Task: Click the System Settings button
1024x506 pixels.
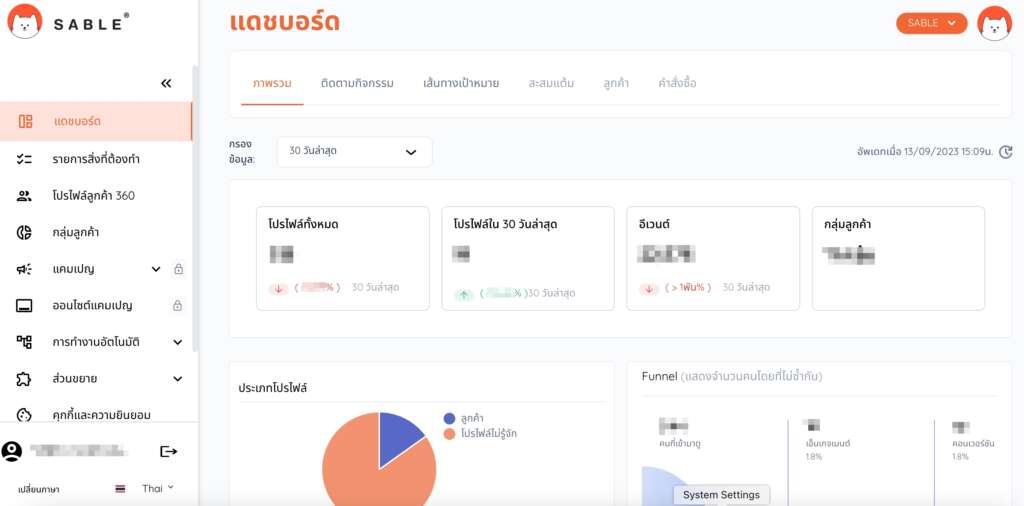Action: point(721,495)
